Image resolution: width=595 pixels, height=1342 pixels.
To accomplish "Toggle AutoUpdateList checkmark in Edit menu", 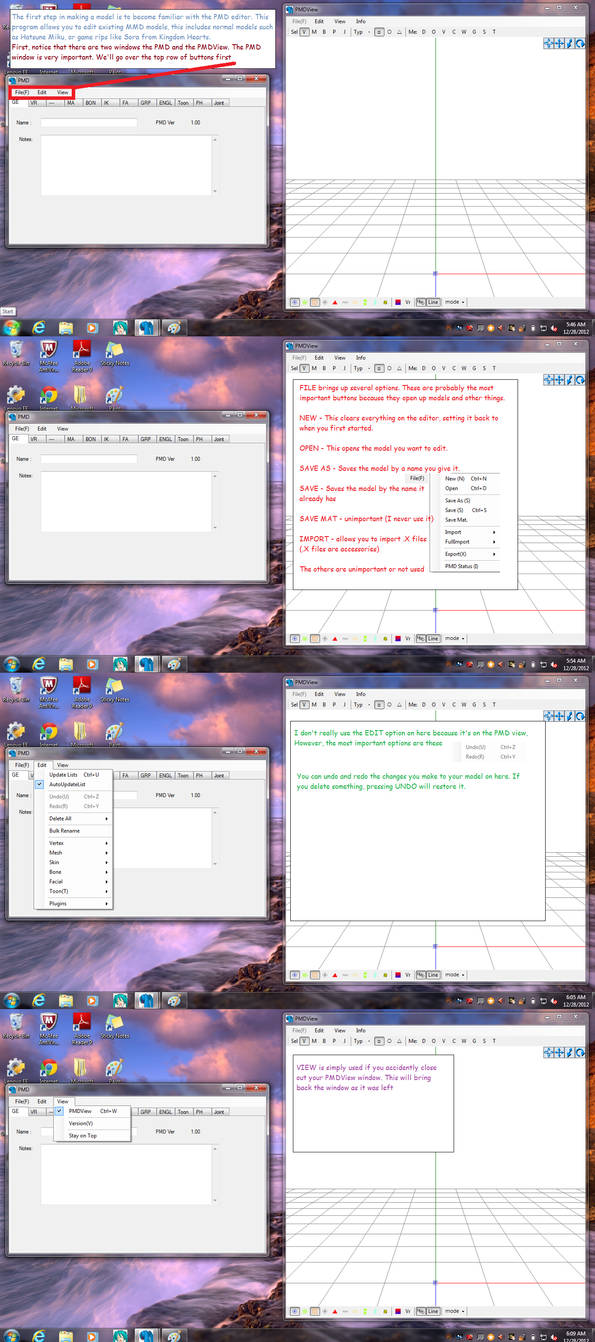I will (x=74, y=784).
